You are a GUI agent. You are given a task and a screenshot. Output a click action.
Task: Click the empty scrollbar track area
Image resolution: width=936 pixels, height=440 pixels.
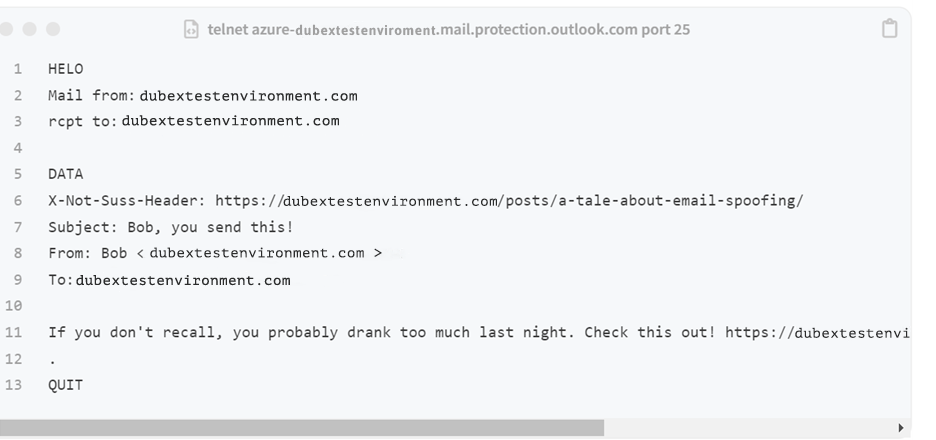(749, 427)
